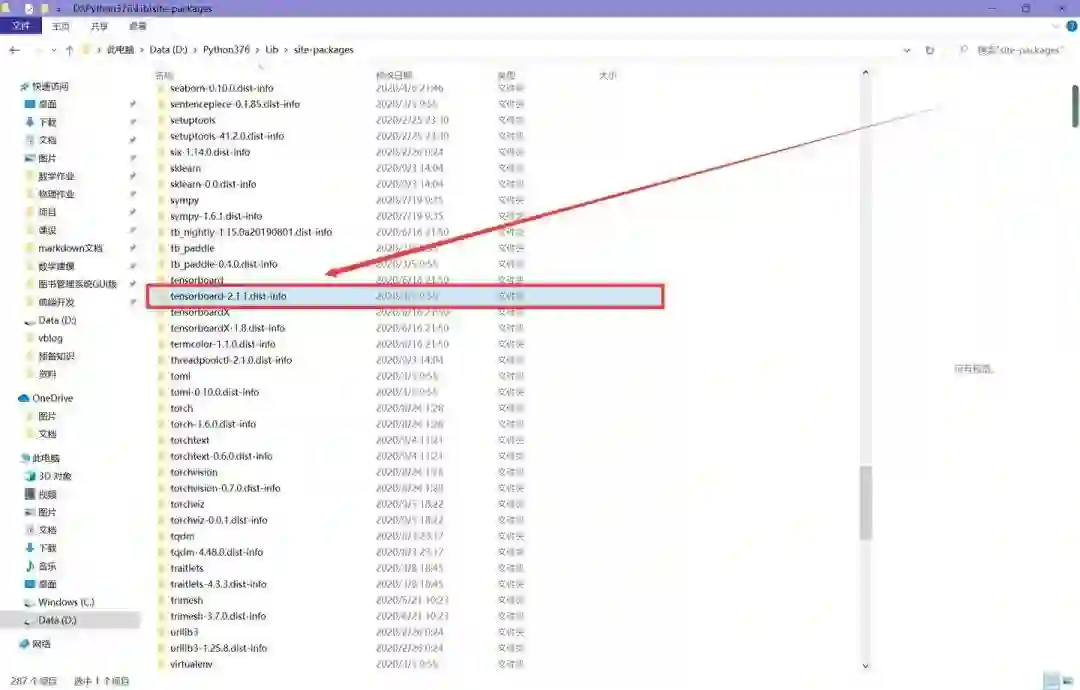1080x690 pixels.
Task: Click the folder icon of sklearn
Action: [x=162, y=168]
